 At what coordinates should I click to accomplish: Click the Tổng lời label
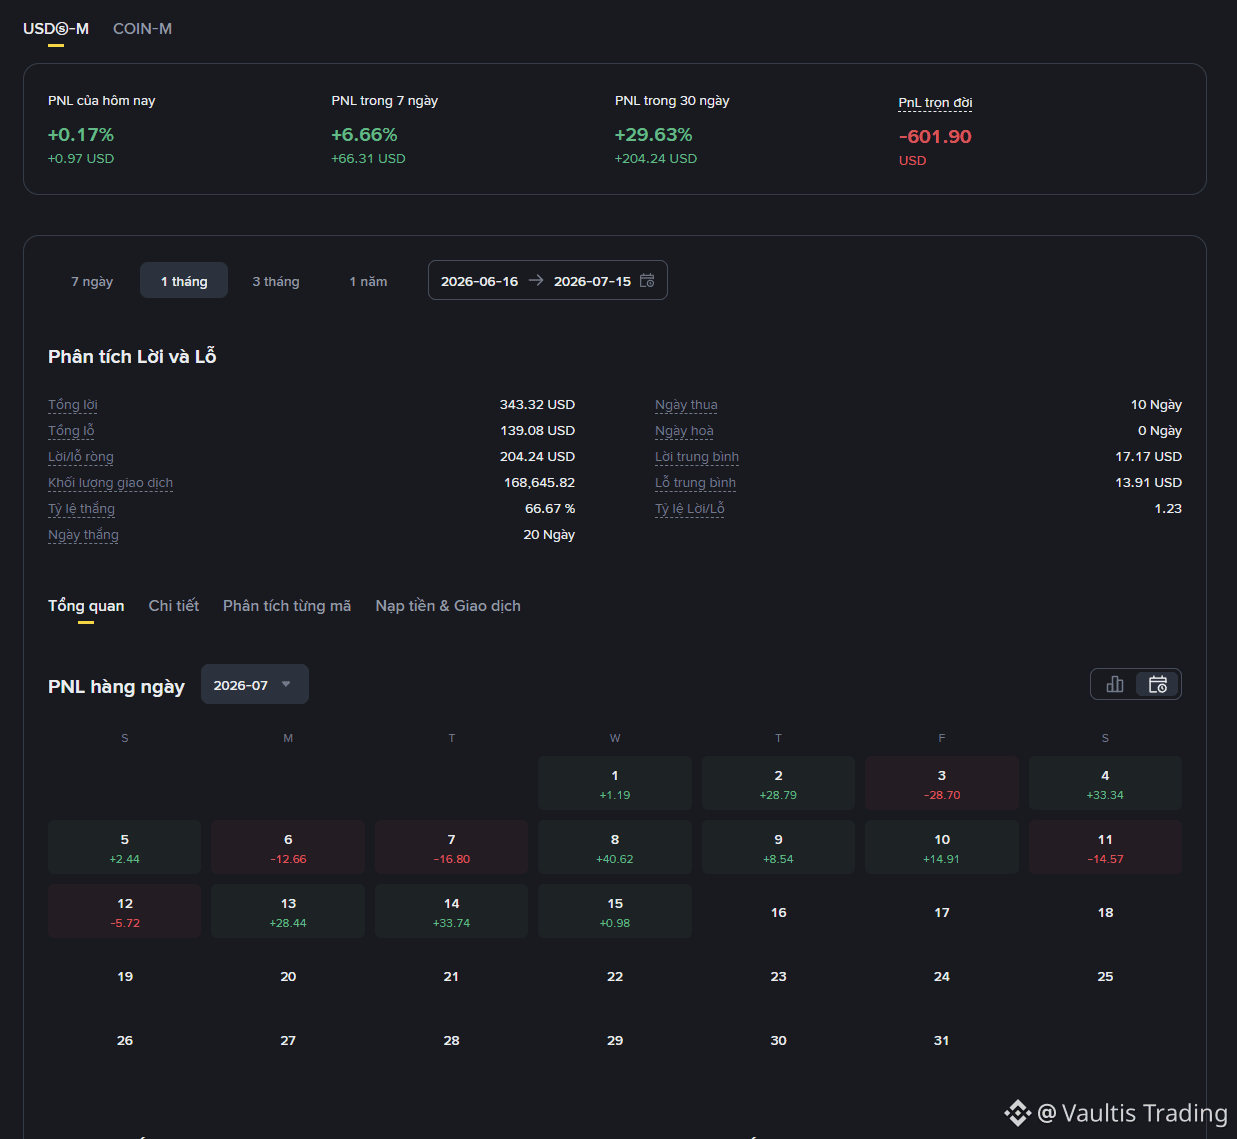(x=73, y=405)
